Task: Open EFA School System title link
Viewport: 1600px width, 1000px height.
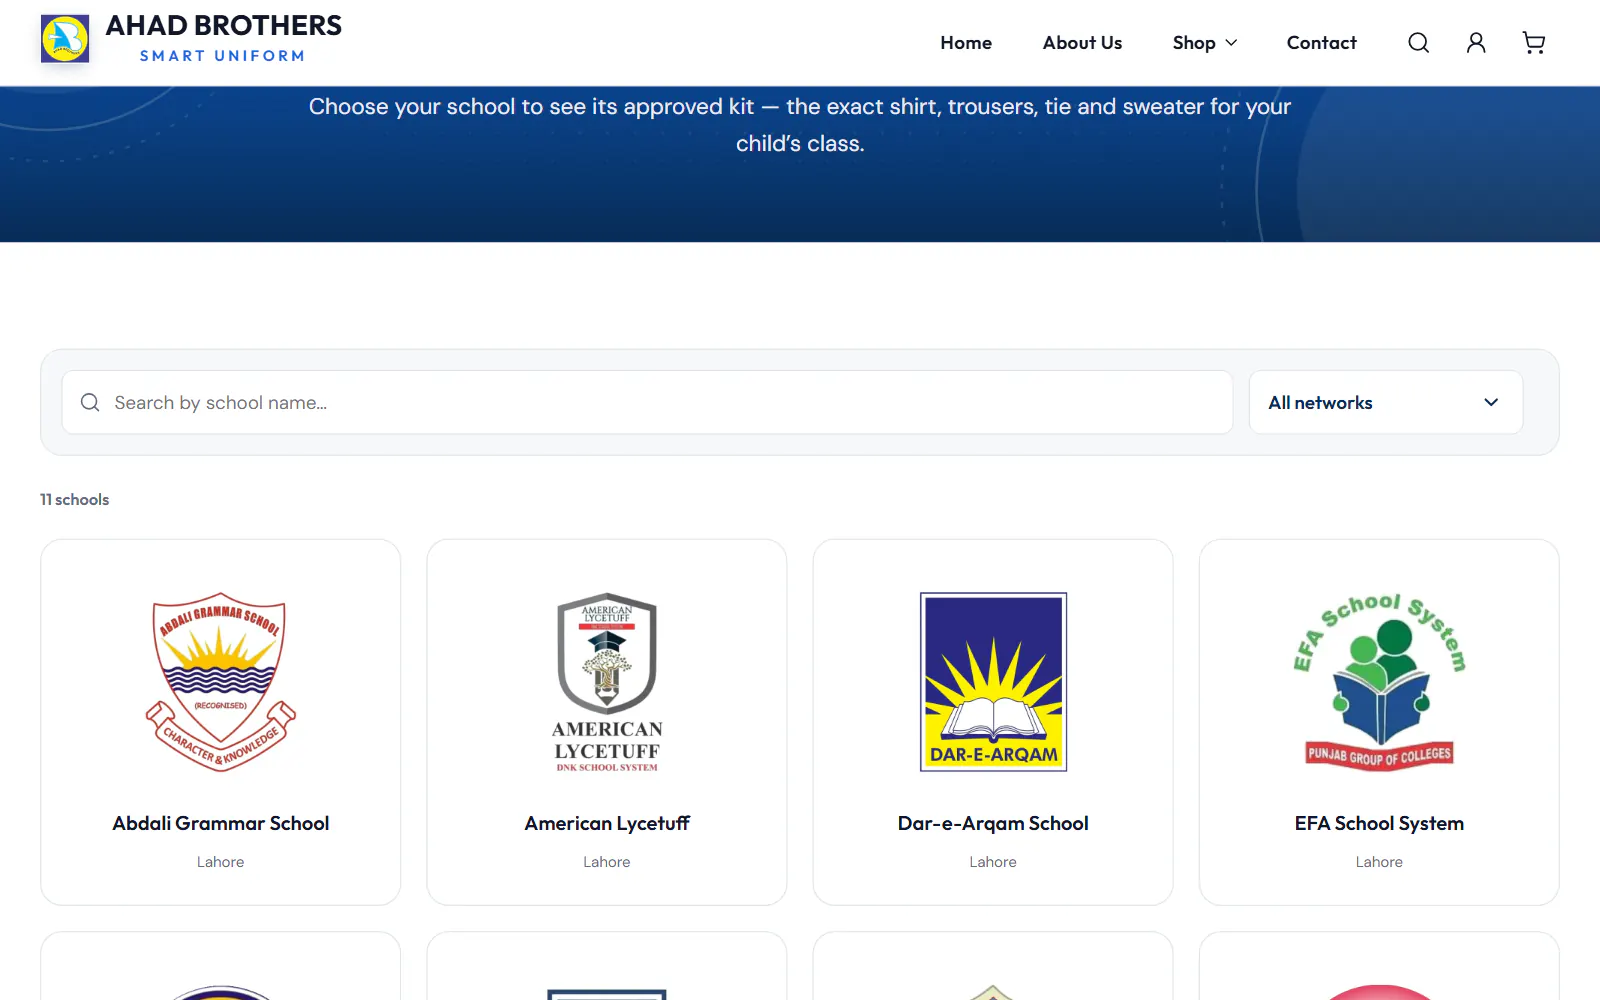Action: 1379,823
